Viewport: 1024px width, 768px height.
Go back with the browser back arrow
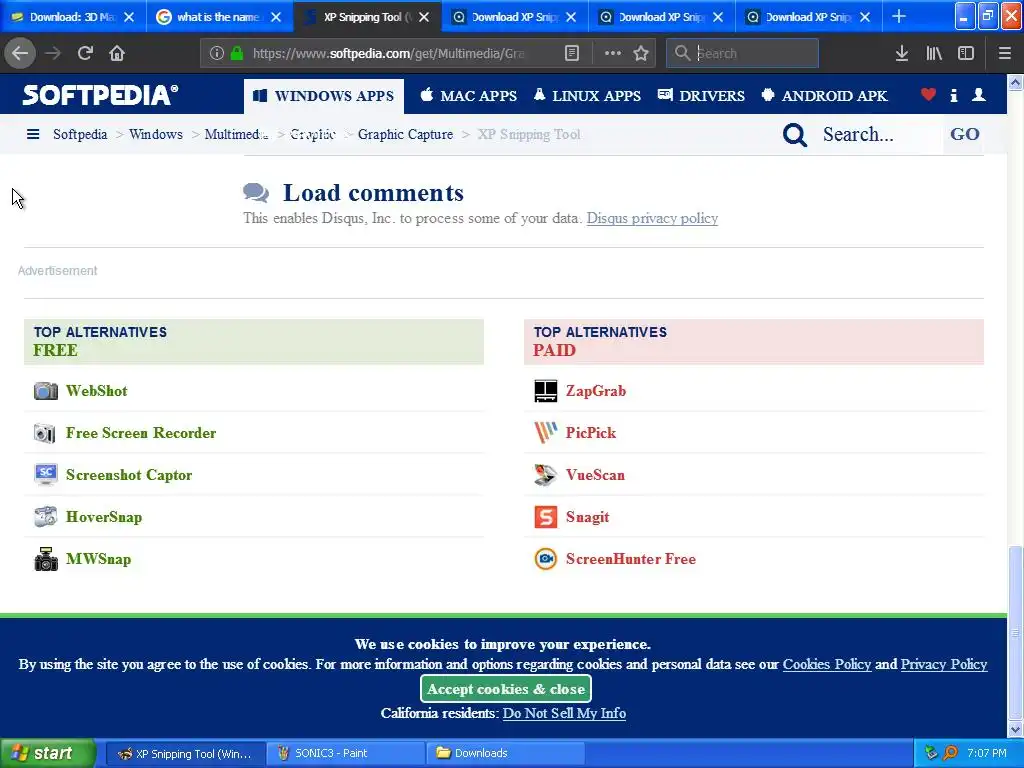[20, 53]
